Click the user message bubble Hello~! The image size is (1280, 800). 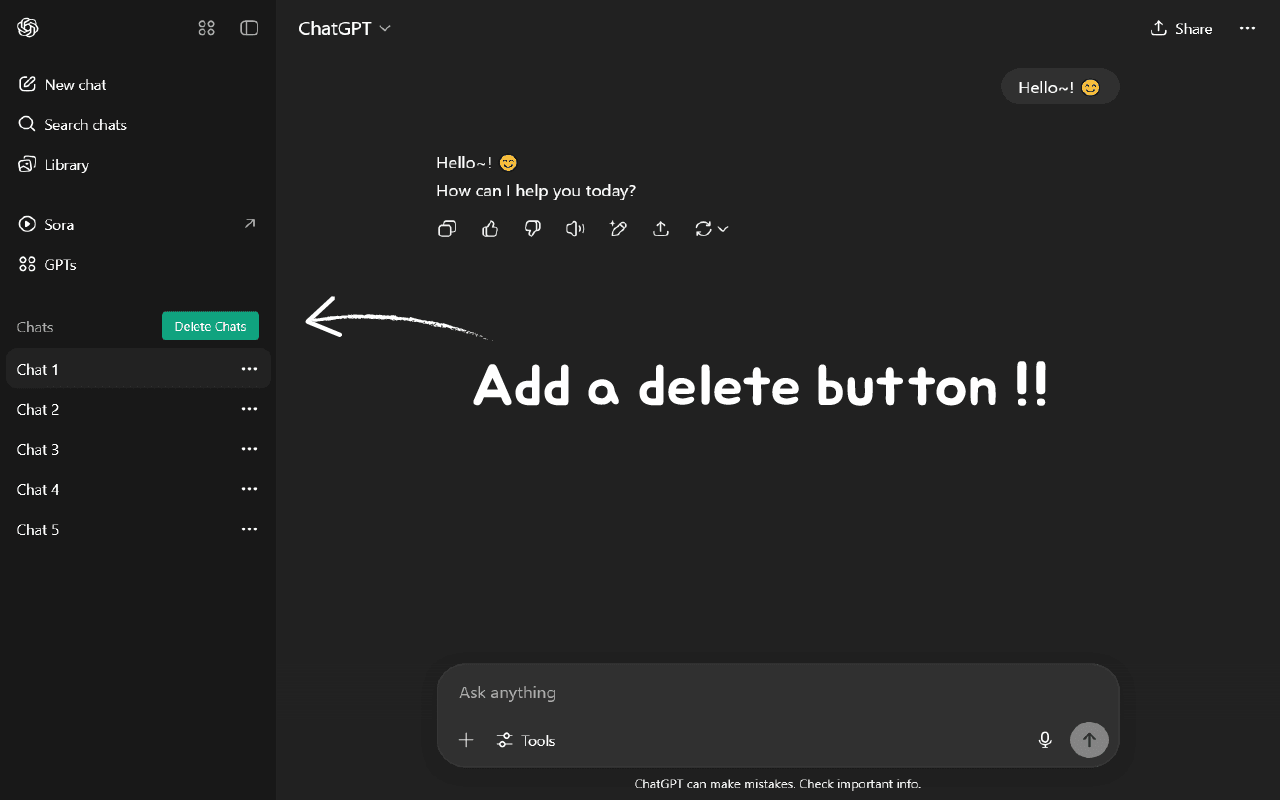pos(1060,87)
